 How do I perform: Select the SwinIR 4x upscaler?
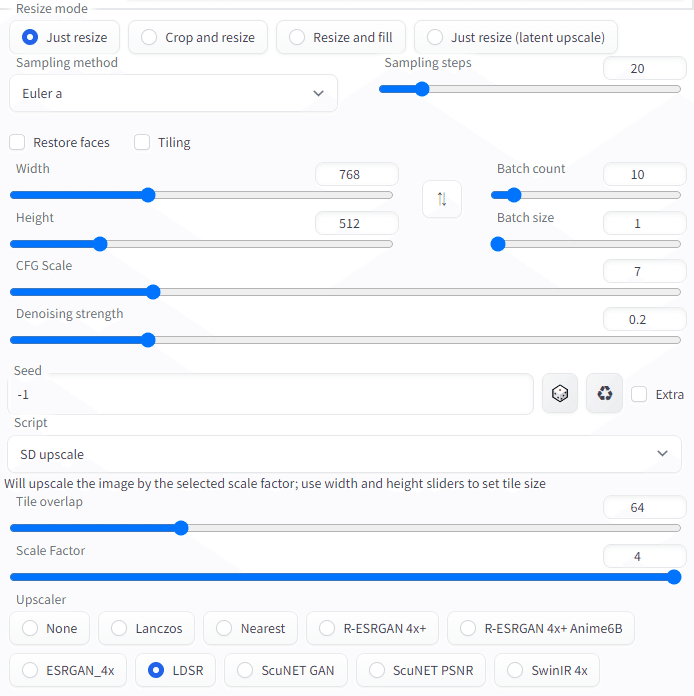tap(547, 670)
